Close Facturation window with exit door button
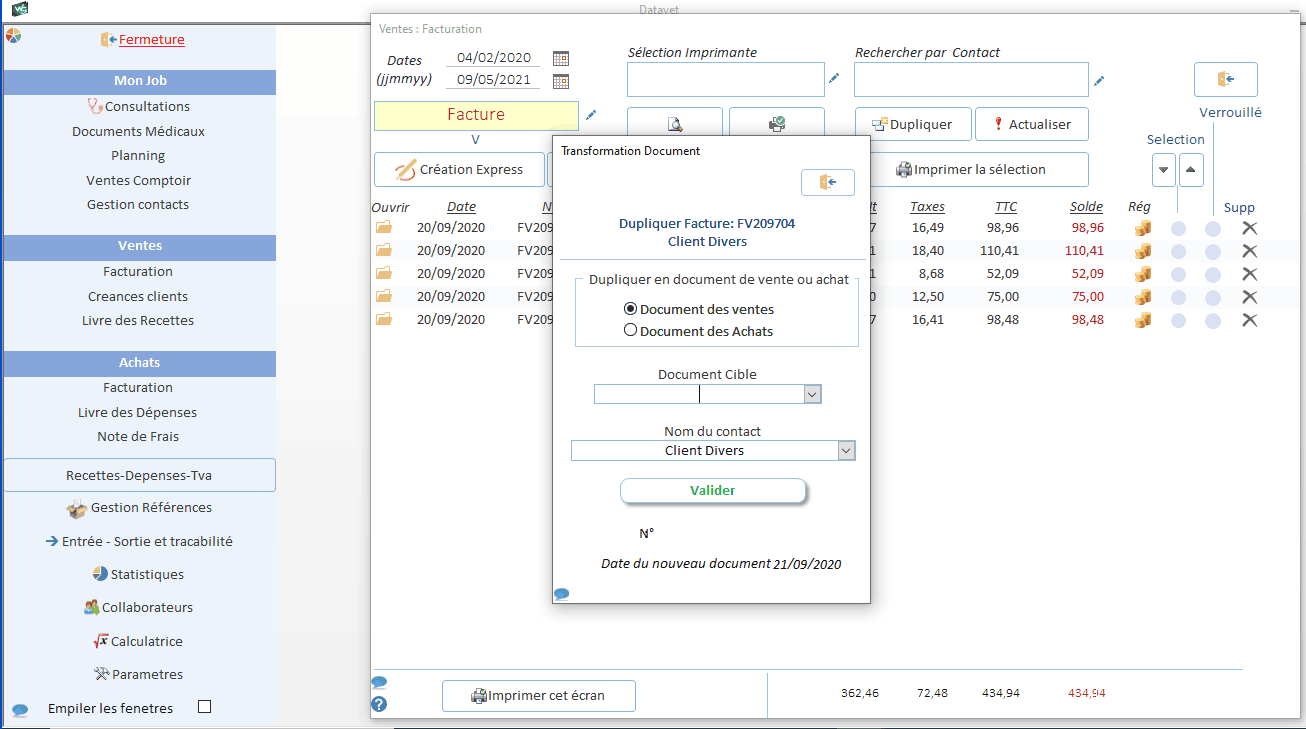Screen dimensions: 1306x729 point(1225,79)
